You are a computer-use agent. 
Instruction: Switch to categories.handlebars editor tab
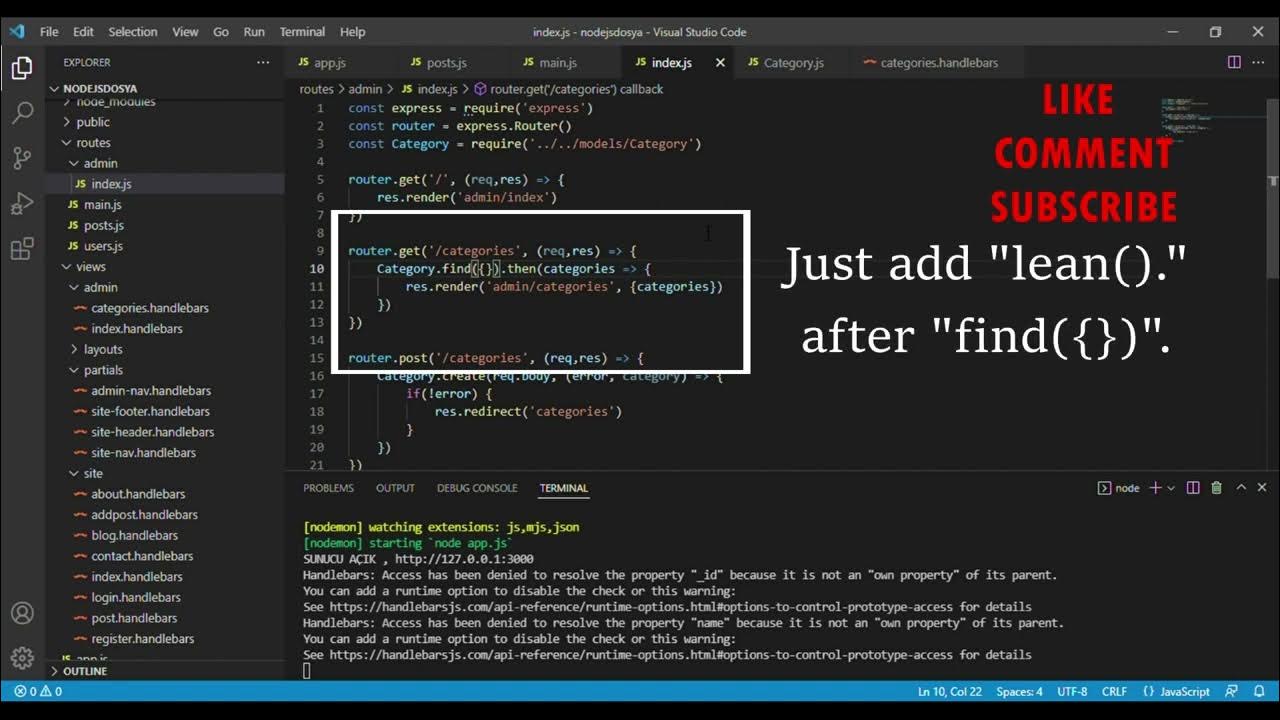939,62
